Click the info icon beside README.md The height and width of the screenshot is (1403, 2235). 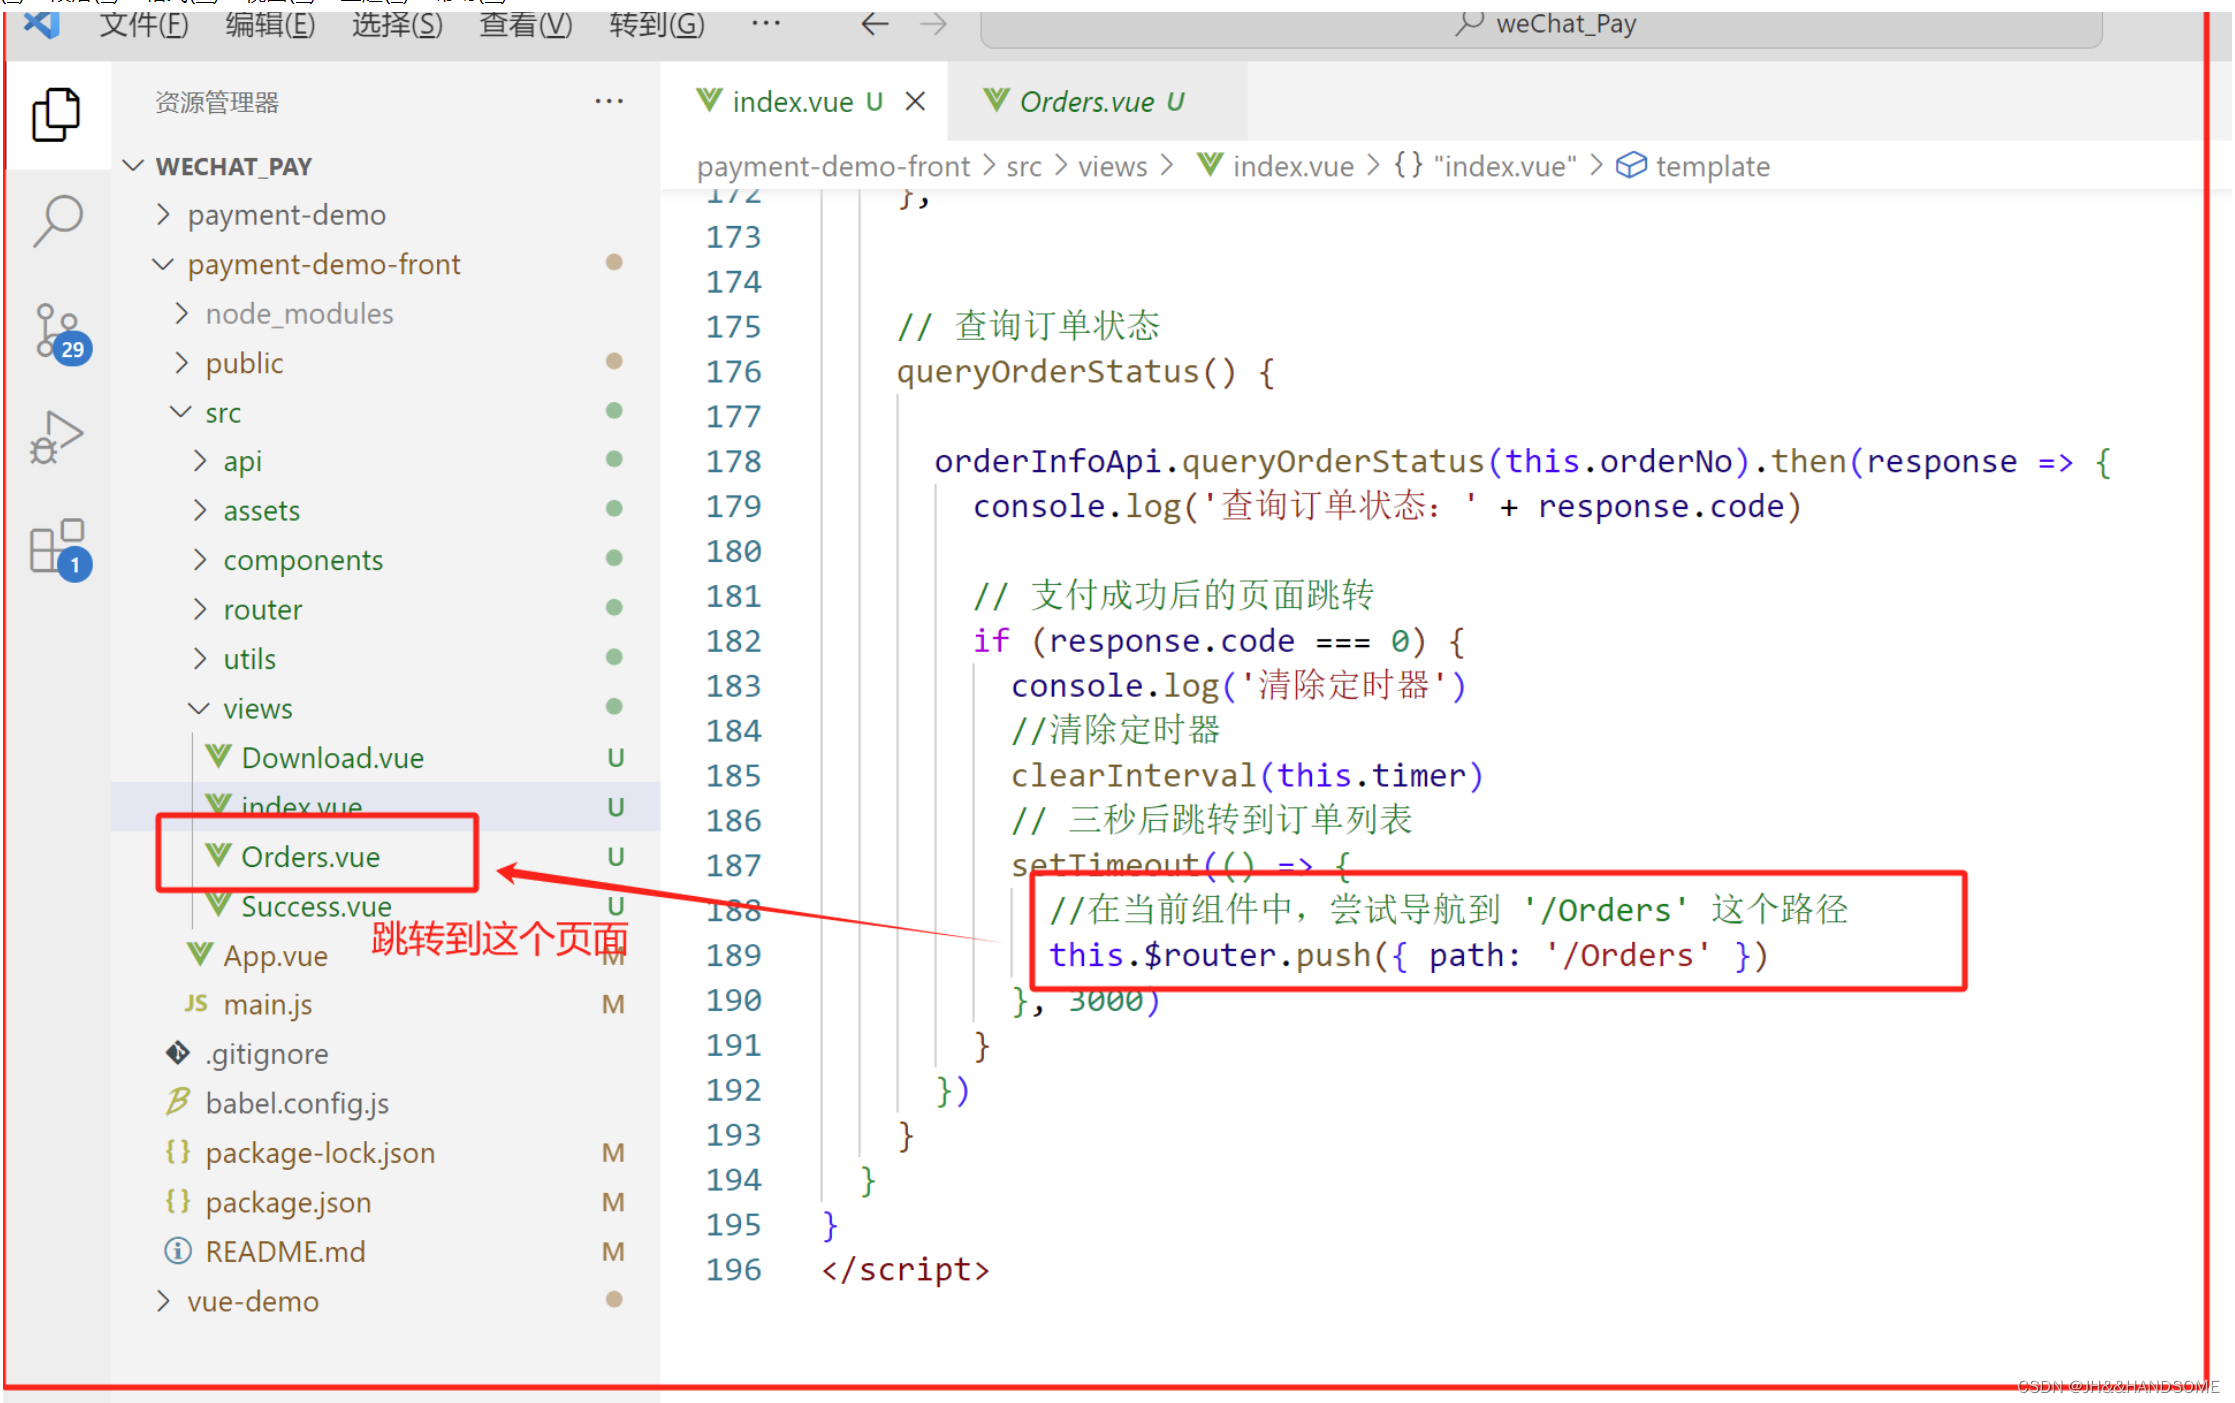click(x=178, y=1251)
